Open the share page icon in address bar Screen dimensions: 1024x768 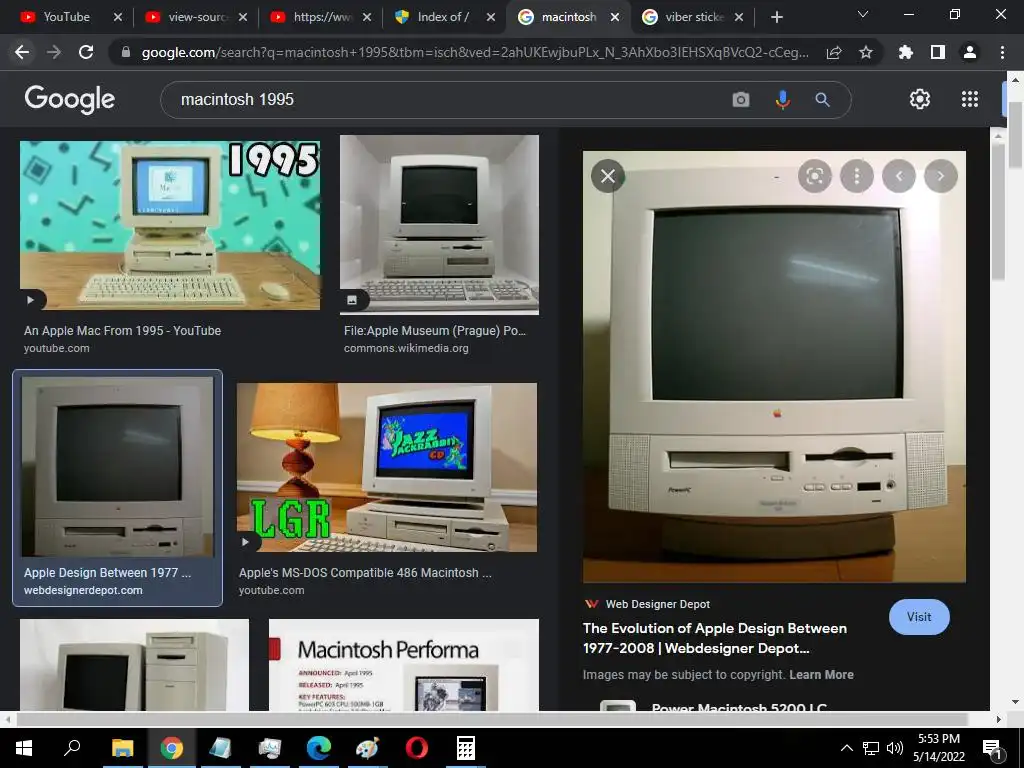pos(834,52)
